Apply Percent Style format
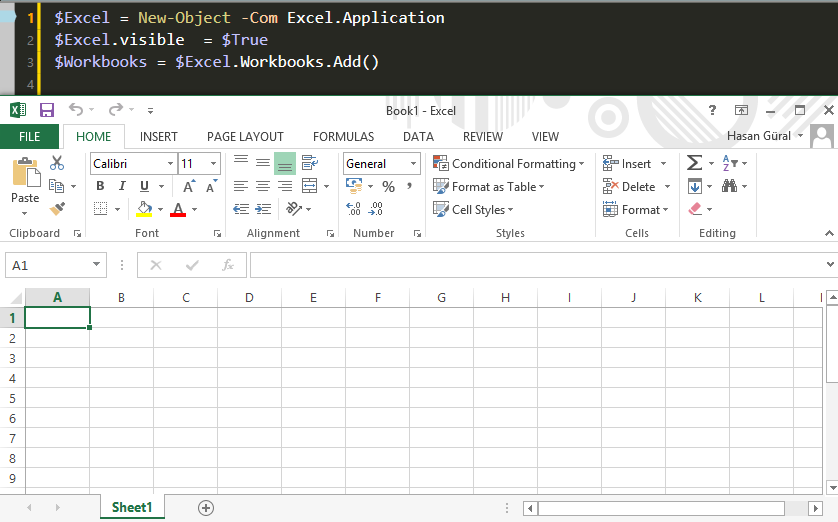The height and width of the screenshot is (522, 838). tap(389, 186)
